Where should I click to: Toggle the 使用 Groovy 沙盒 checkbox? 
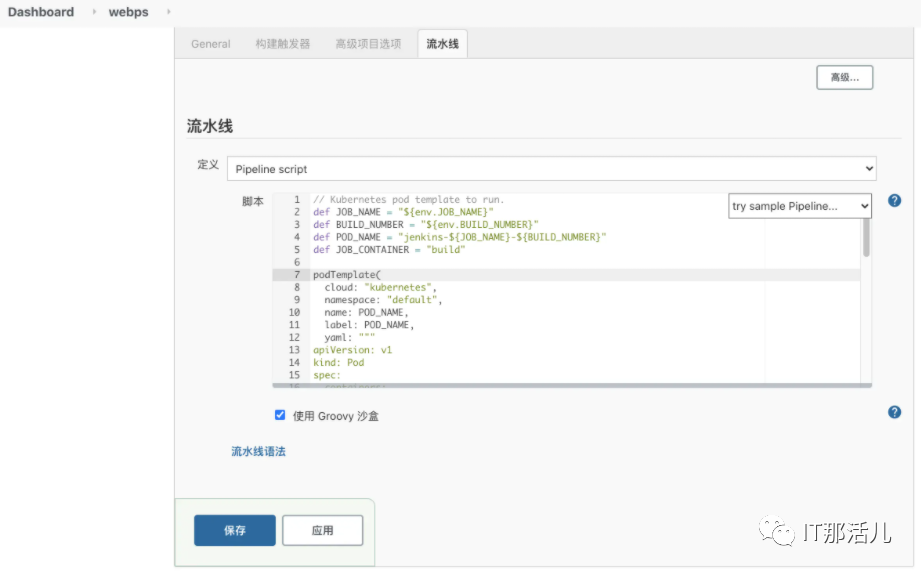click(280, 415)
